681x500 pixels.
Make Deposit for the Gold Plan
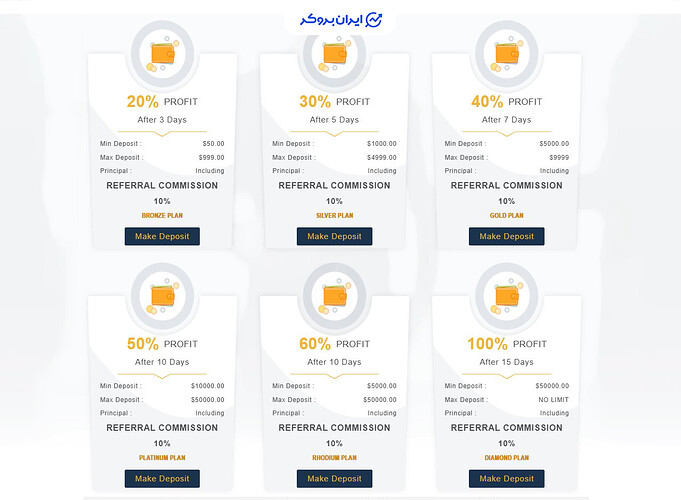click(x=506, y=236)
